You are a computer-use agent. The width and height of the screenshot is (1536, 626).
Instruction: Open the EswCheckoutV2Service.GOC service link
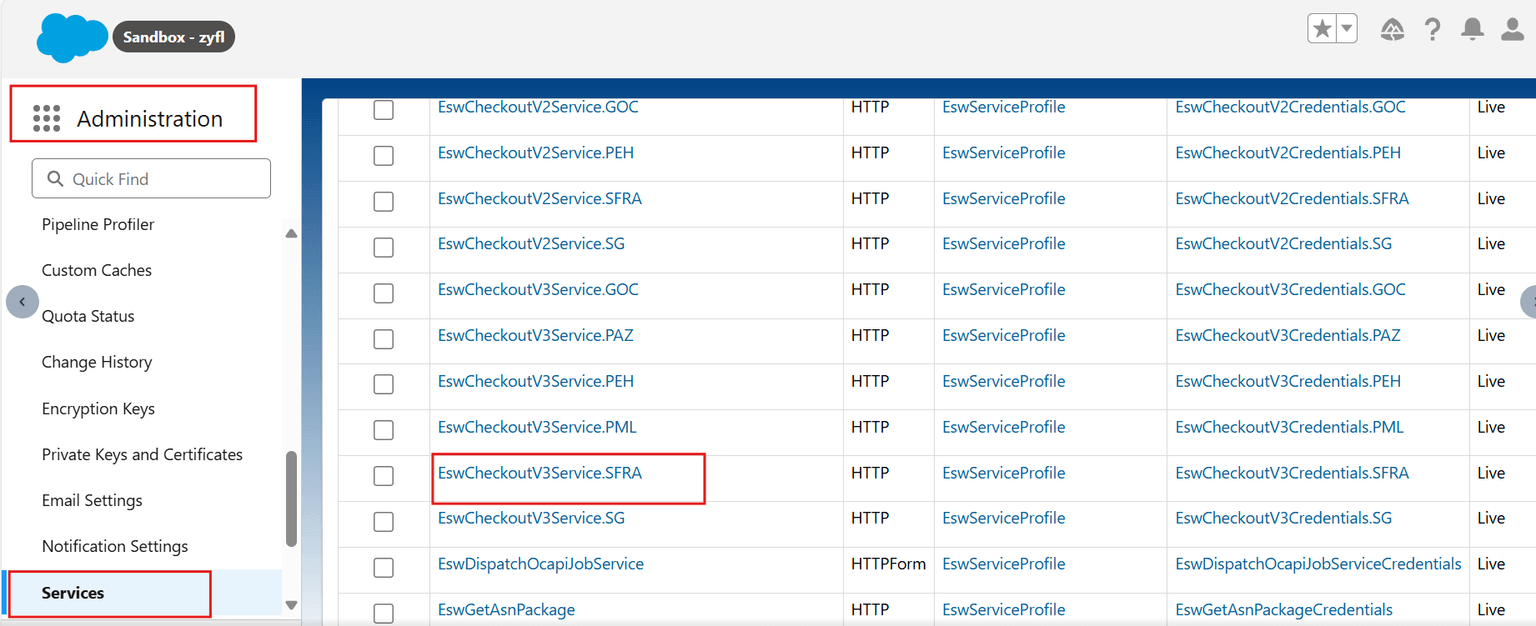coord(538,107)
